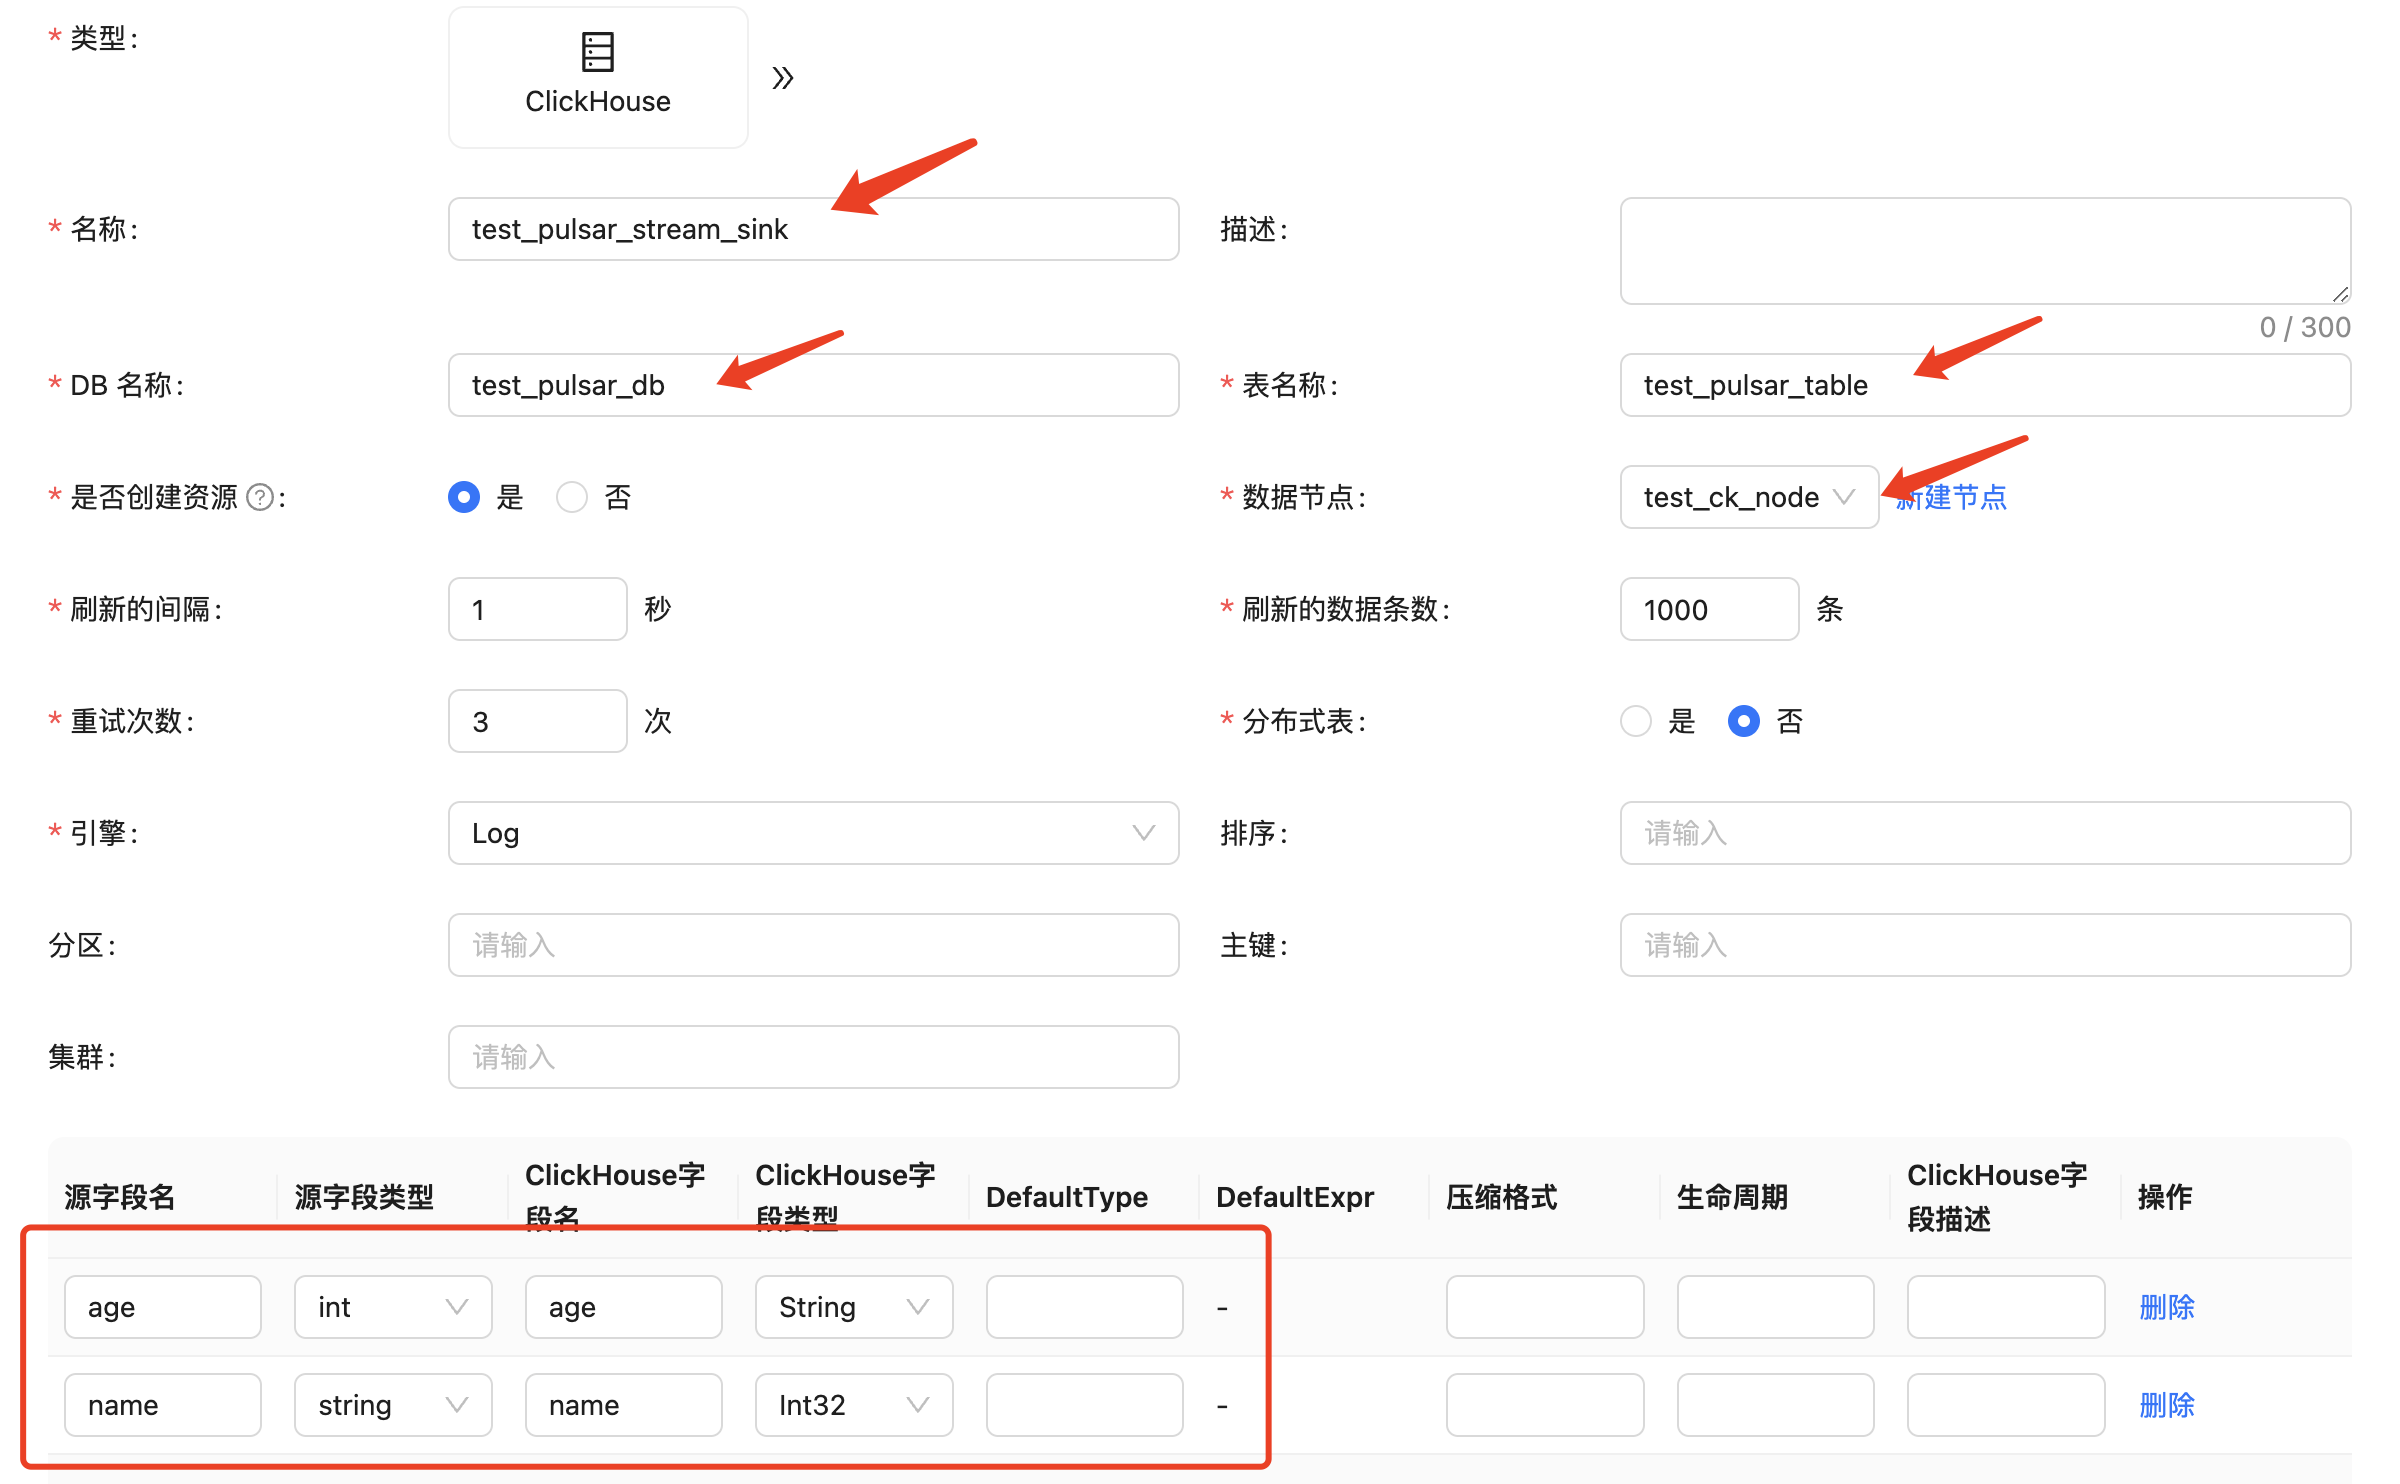Click the 重试次数 input
2400x1484 pixels.
[538, 721]
